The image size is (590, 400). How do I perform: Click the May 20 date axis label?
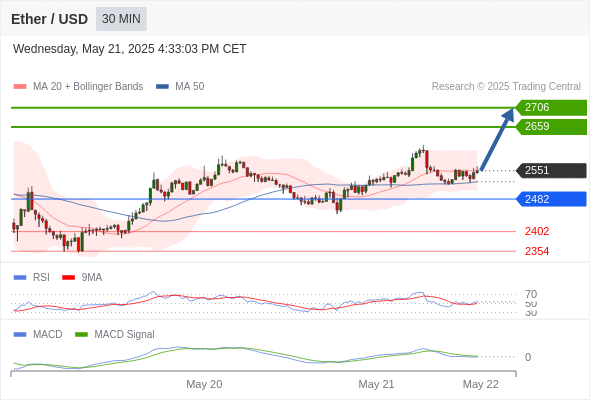[204, 384]
